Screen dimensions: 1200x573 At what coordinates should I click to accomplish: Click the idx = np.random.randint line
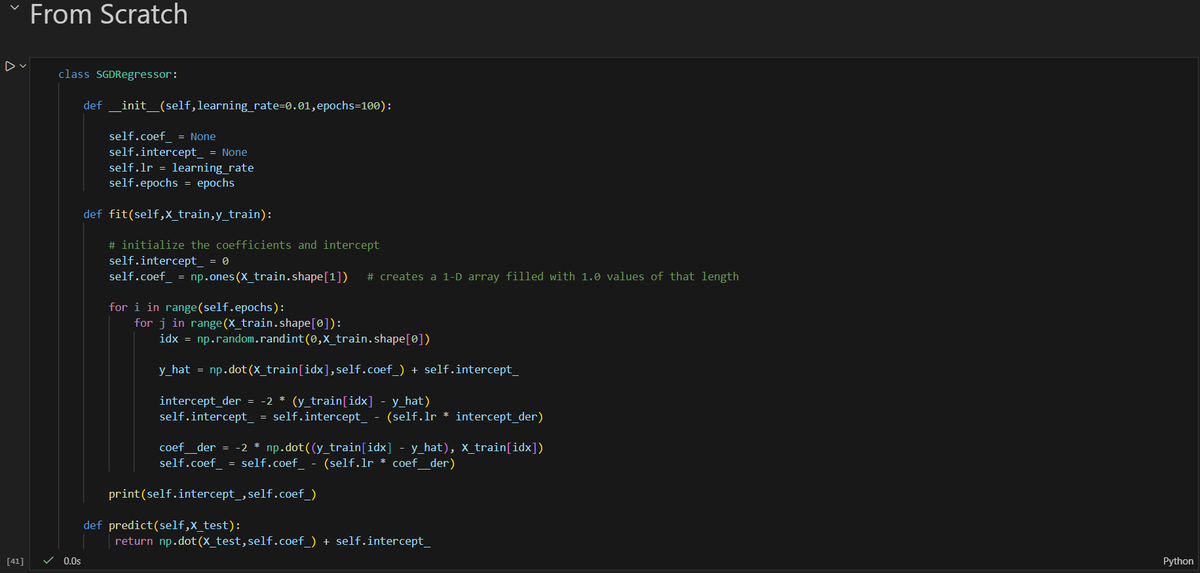click(294, 339)
